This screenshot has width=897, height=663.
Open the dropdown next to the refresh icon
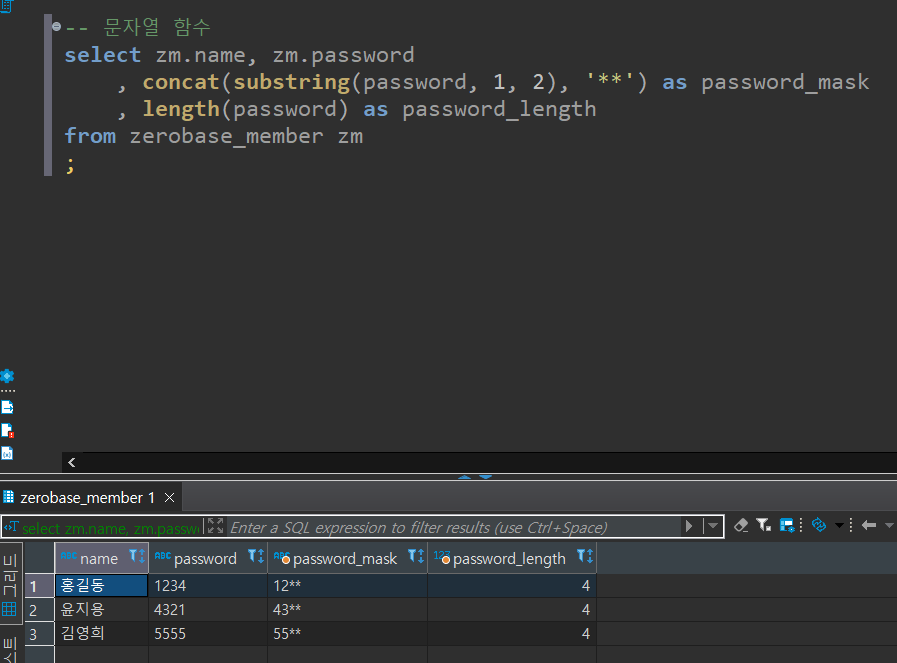(839, 526)
